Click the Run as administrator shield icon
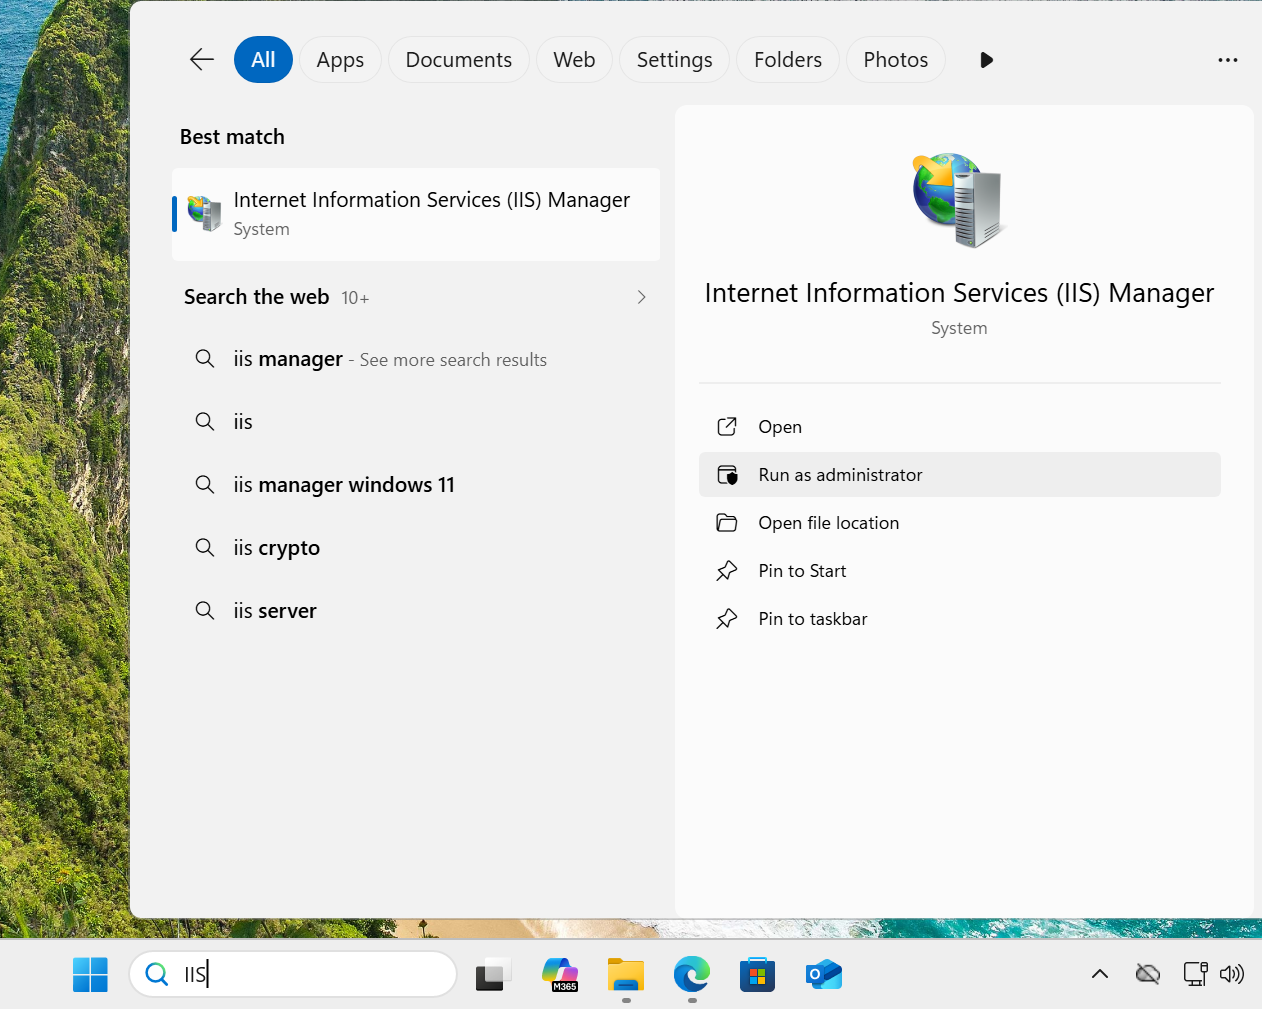Viewport: 1262px width, 1009px height. [727, 475]
